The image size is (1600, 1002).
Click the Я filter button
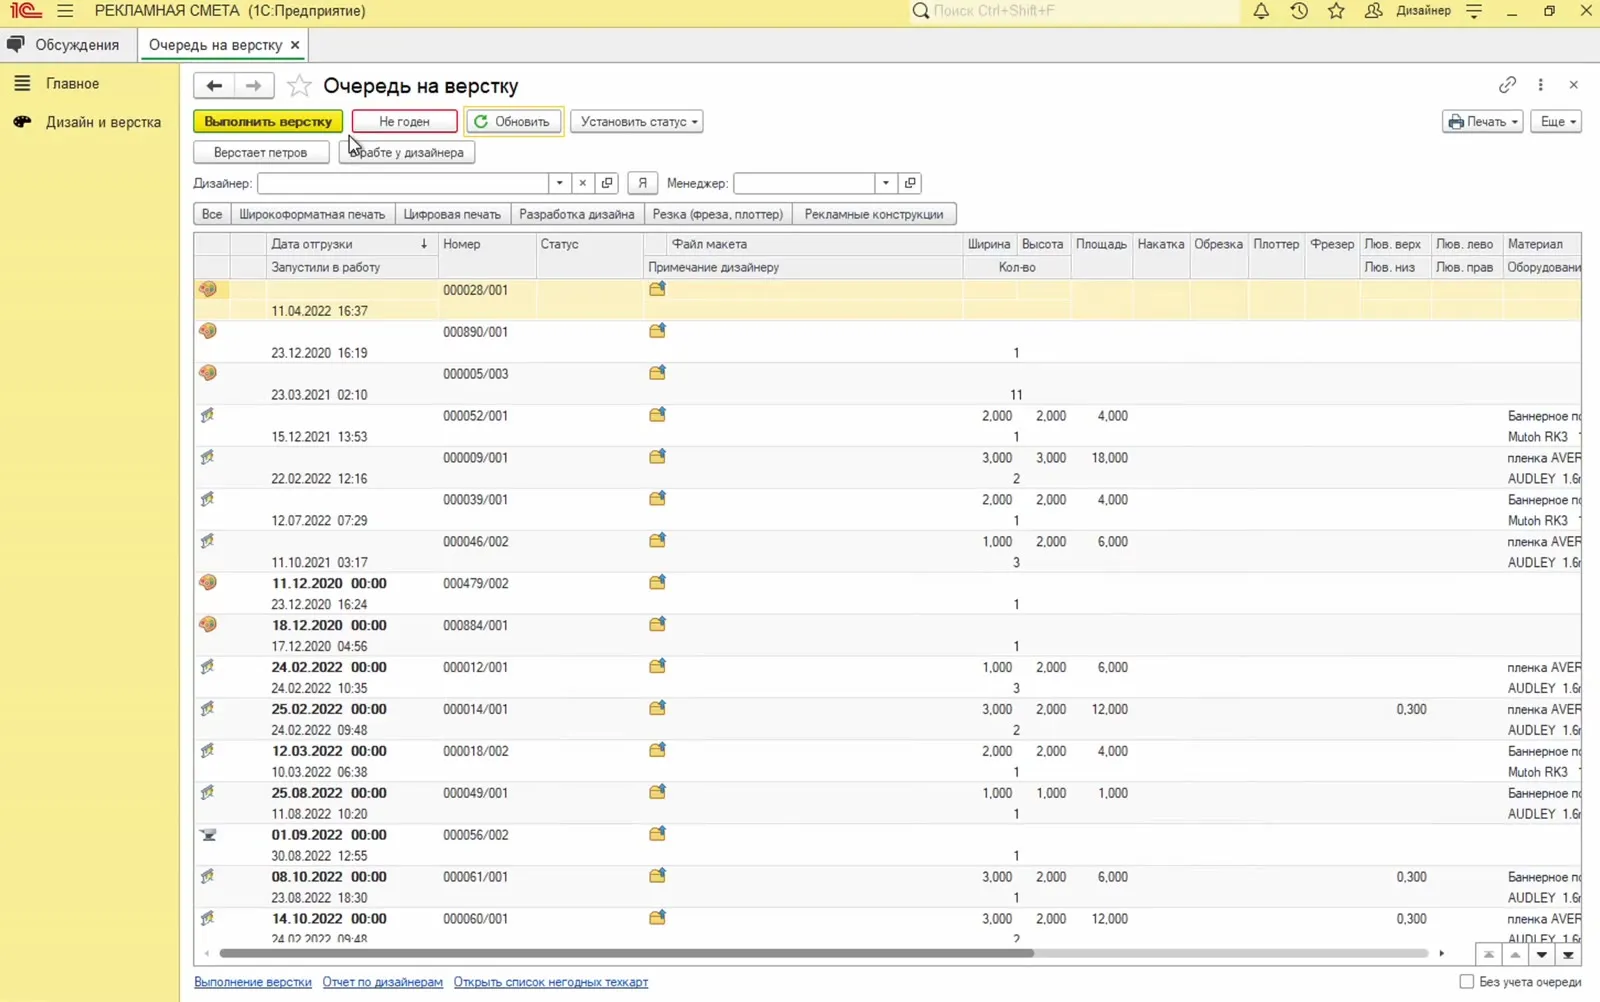642,183
